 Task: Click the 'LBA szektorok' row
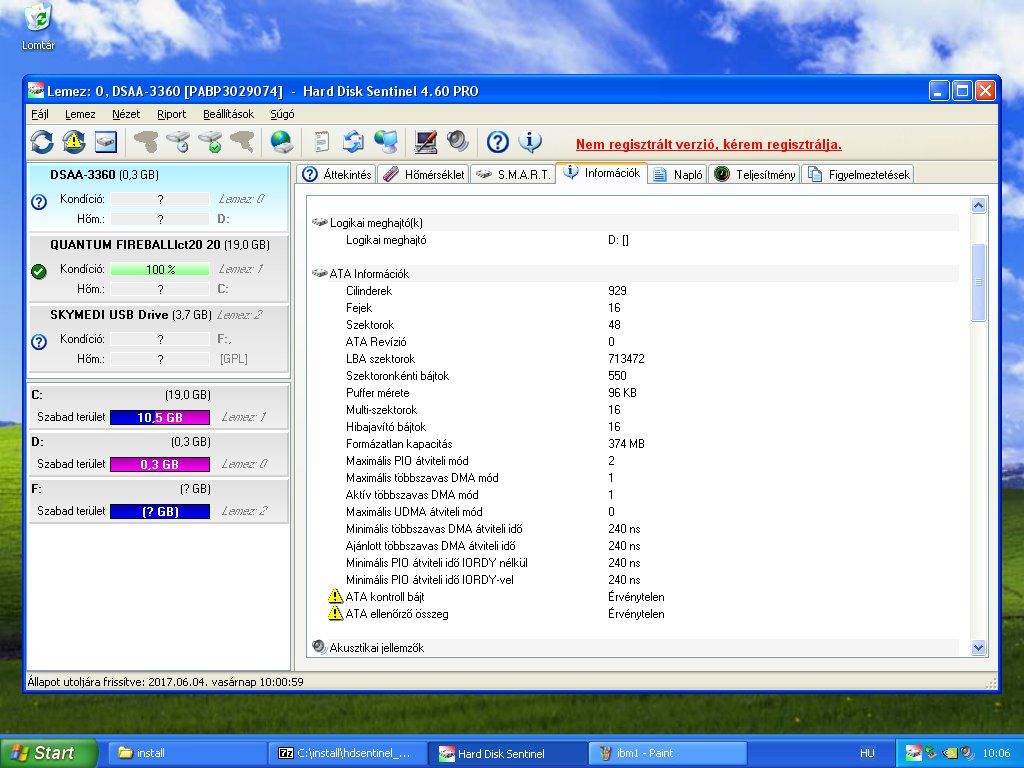(x=635, y=359)
